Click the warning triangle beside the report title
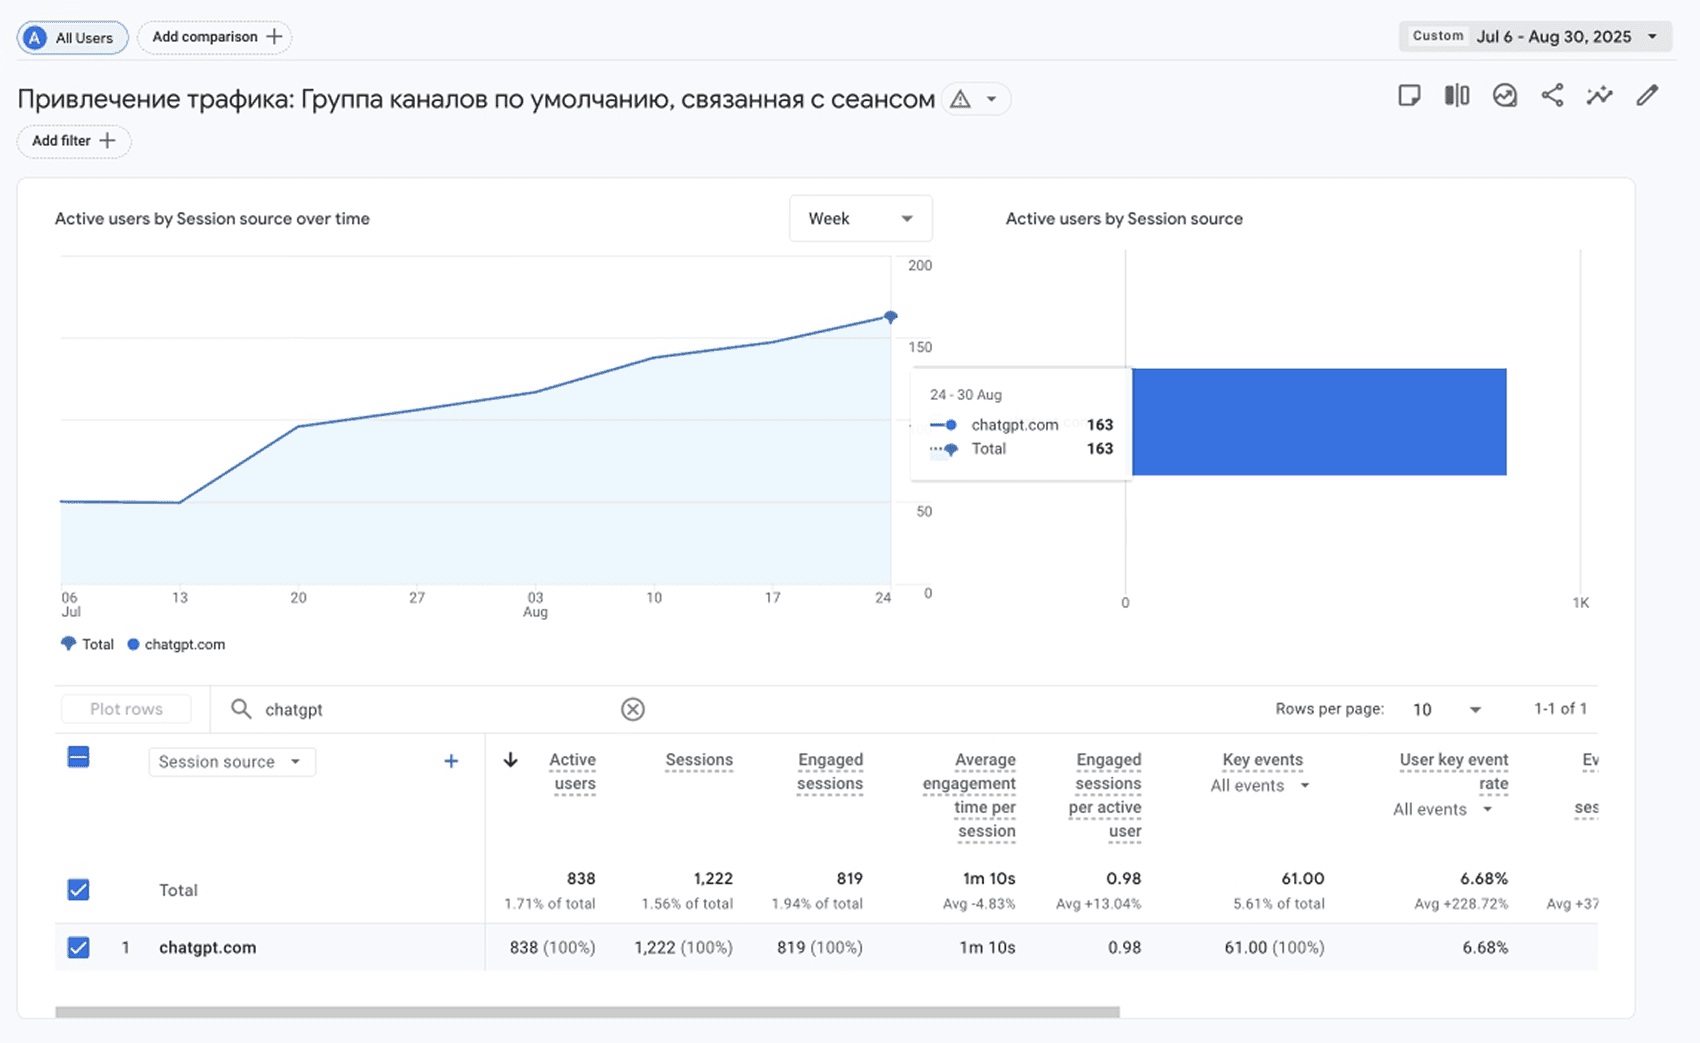Viewport: 1700px width, 1043px height. point(961,98)
